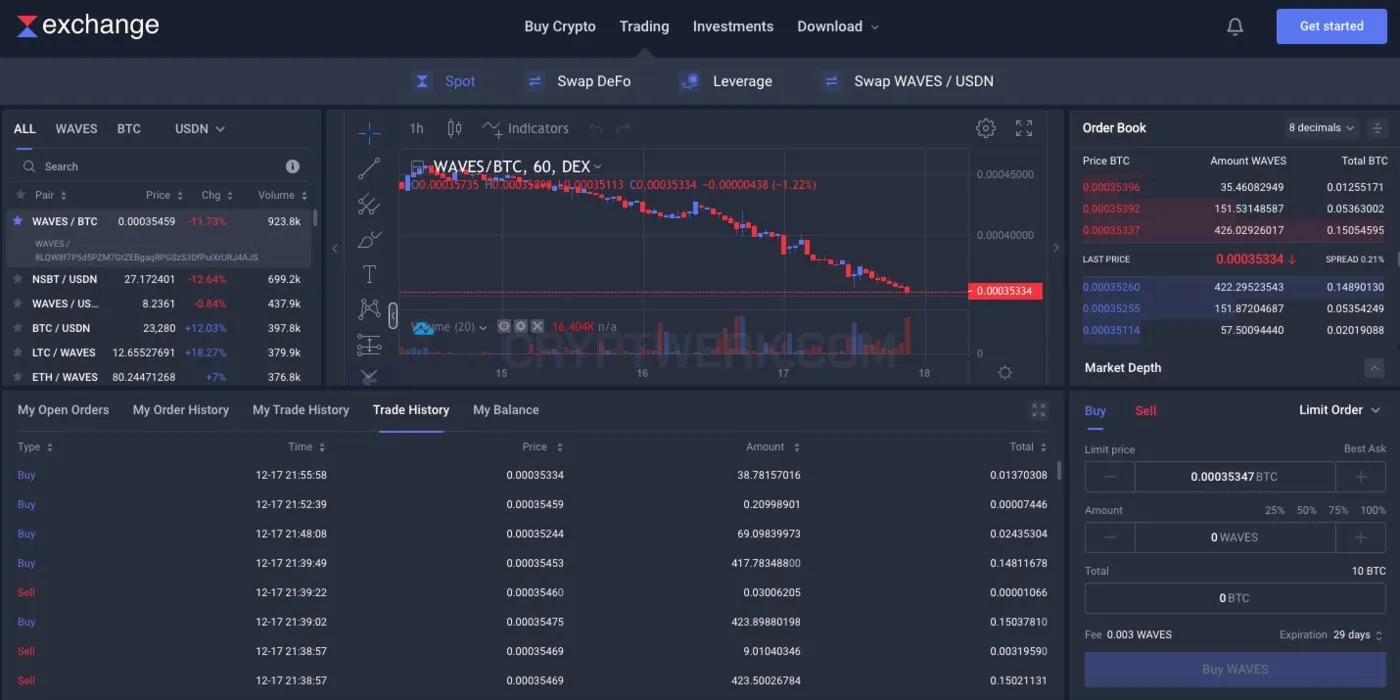Click the info icon beside Search
The image size is (1400, 700).
[x=293, y=166]
